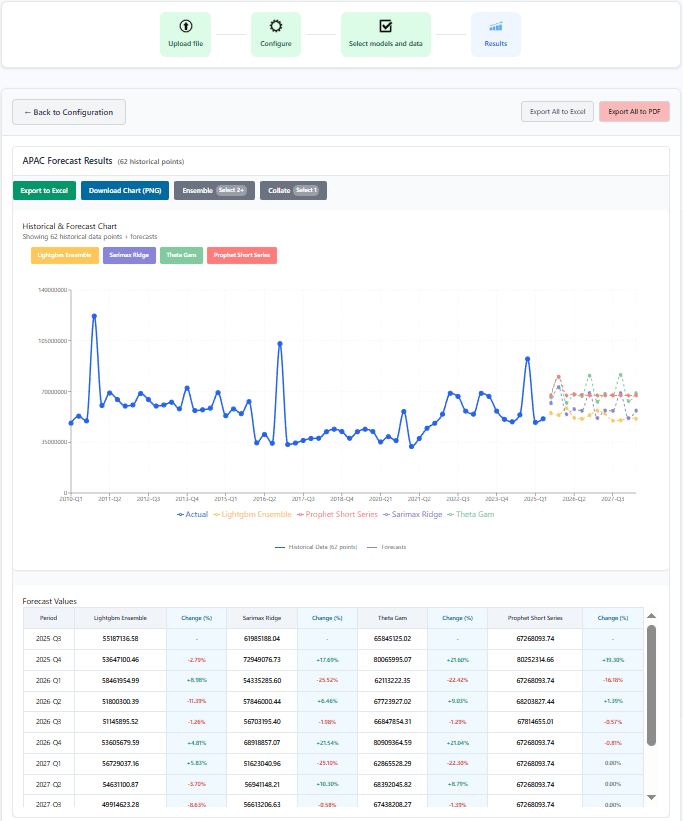Open the Configure step gear icon

[275, 28]
